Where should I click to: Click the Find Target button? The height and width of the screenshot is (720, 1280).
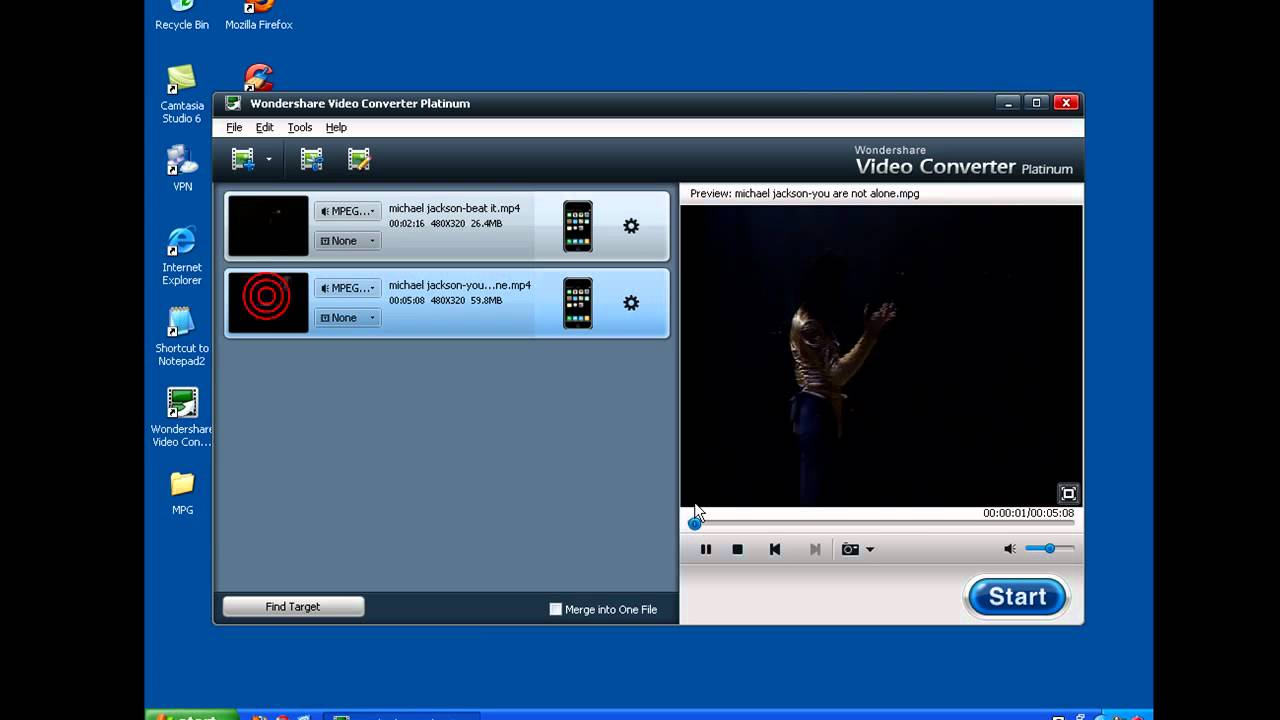[293, 607]
